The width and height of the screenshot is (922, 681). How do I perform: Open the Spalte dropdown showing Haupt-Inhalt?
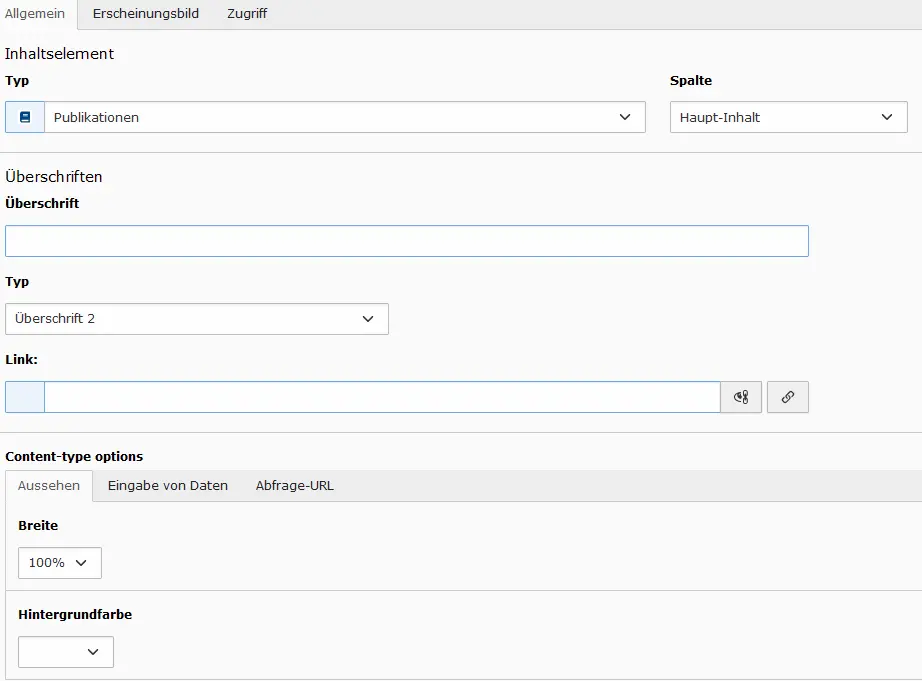click(x=789, y=117)
